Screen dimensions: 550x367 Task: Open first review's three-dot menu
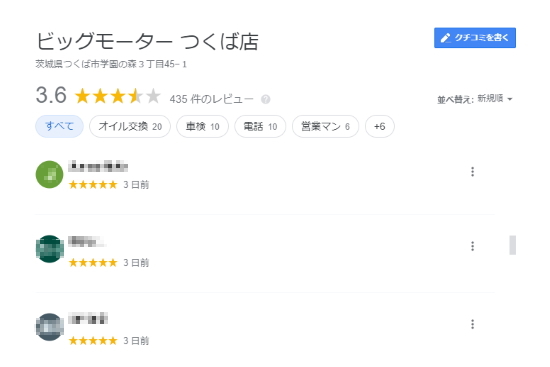[472, 172]
